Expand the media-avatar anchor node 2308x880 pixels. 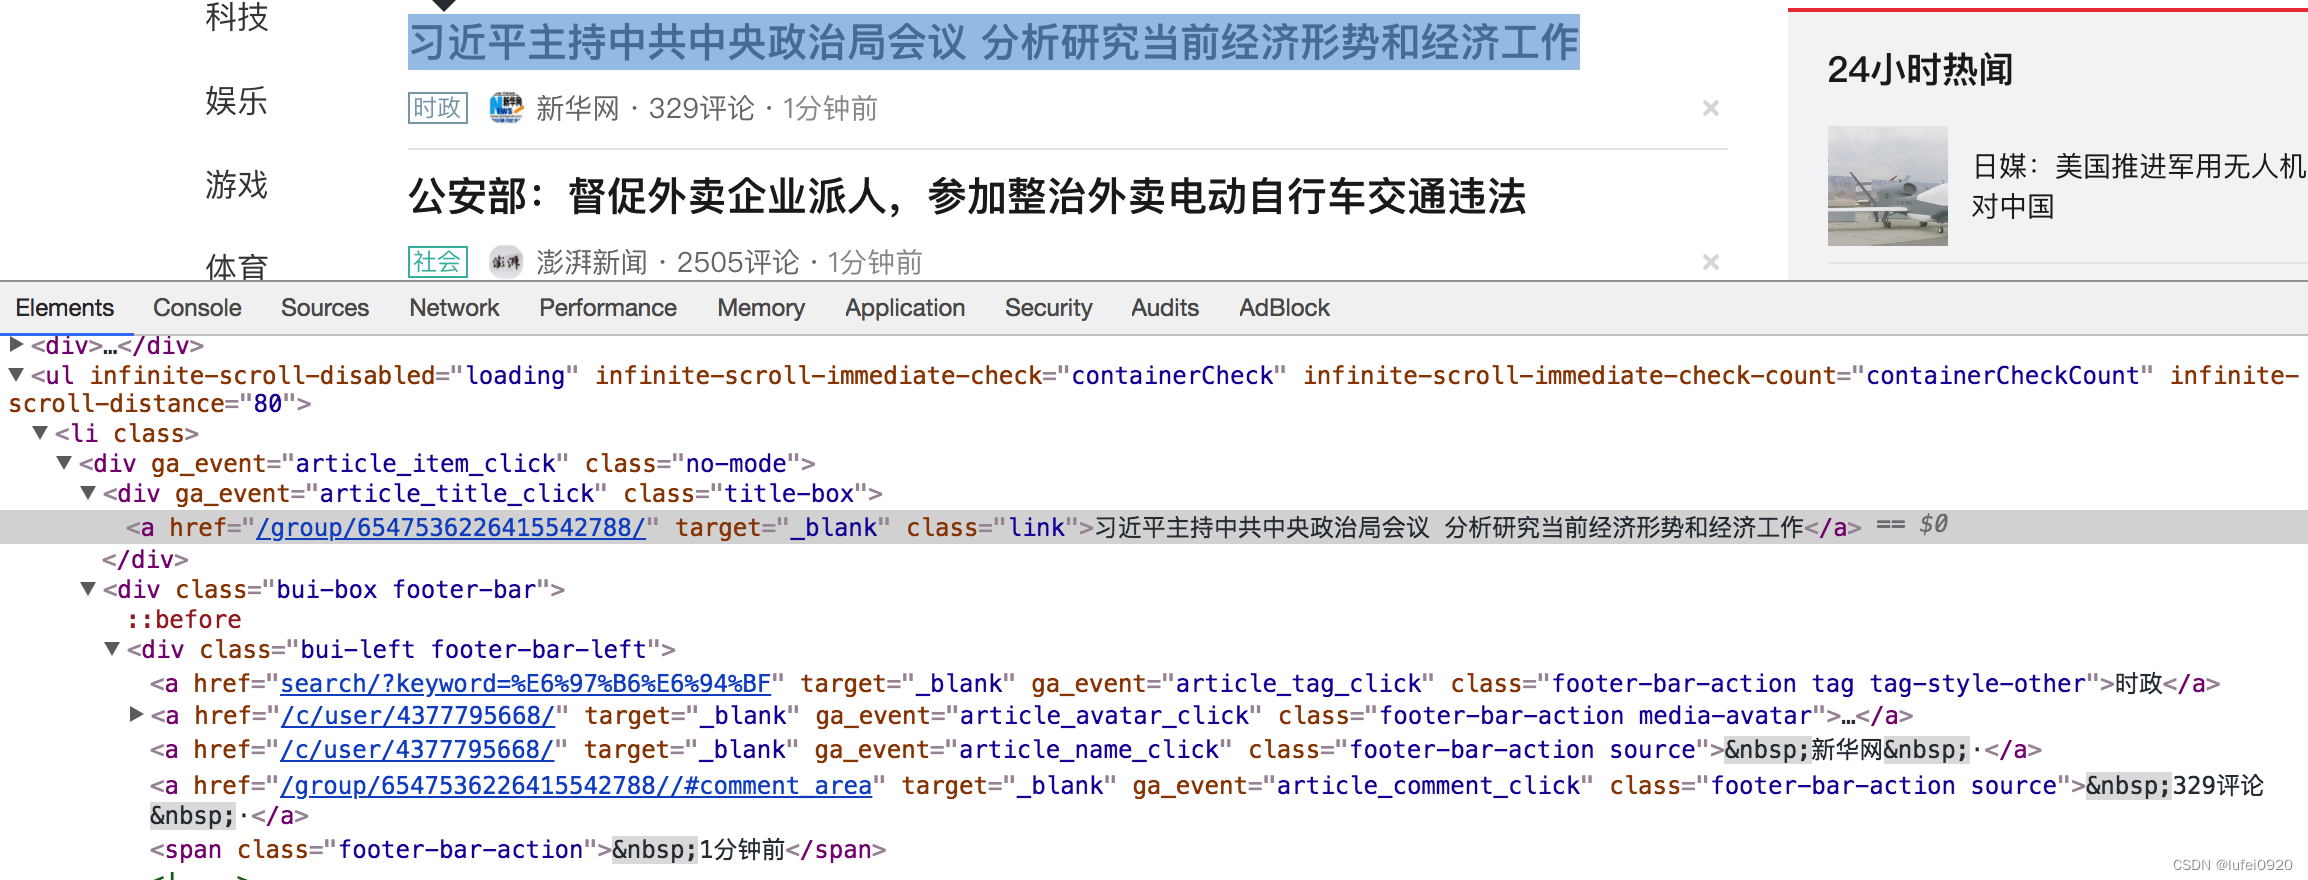click(x=137, y=714)
